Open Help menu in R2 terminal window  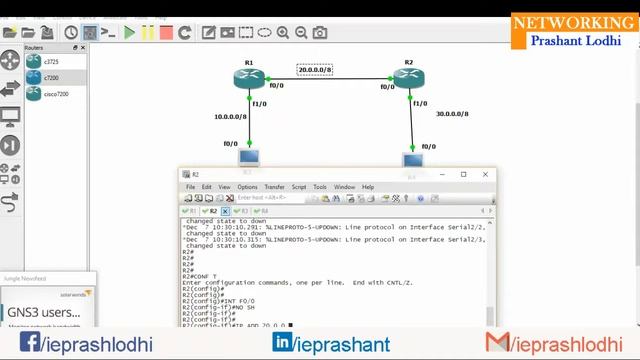pos(368,187)
